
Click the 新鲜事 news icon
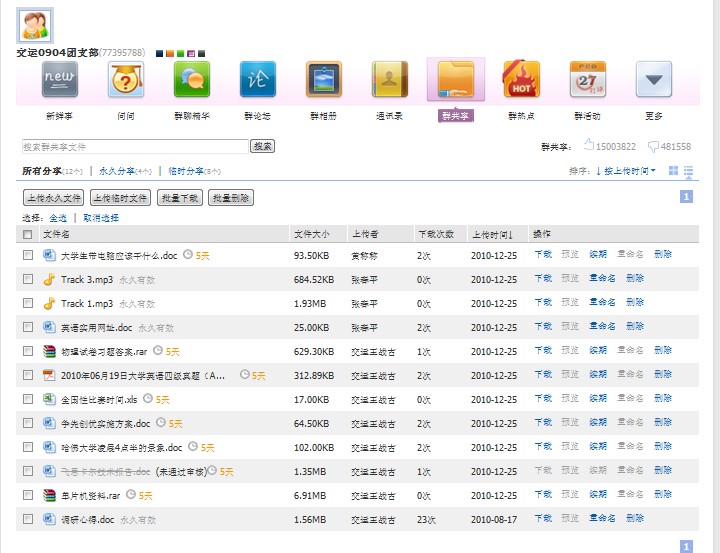[59, 80]
